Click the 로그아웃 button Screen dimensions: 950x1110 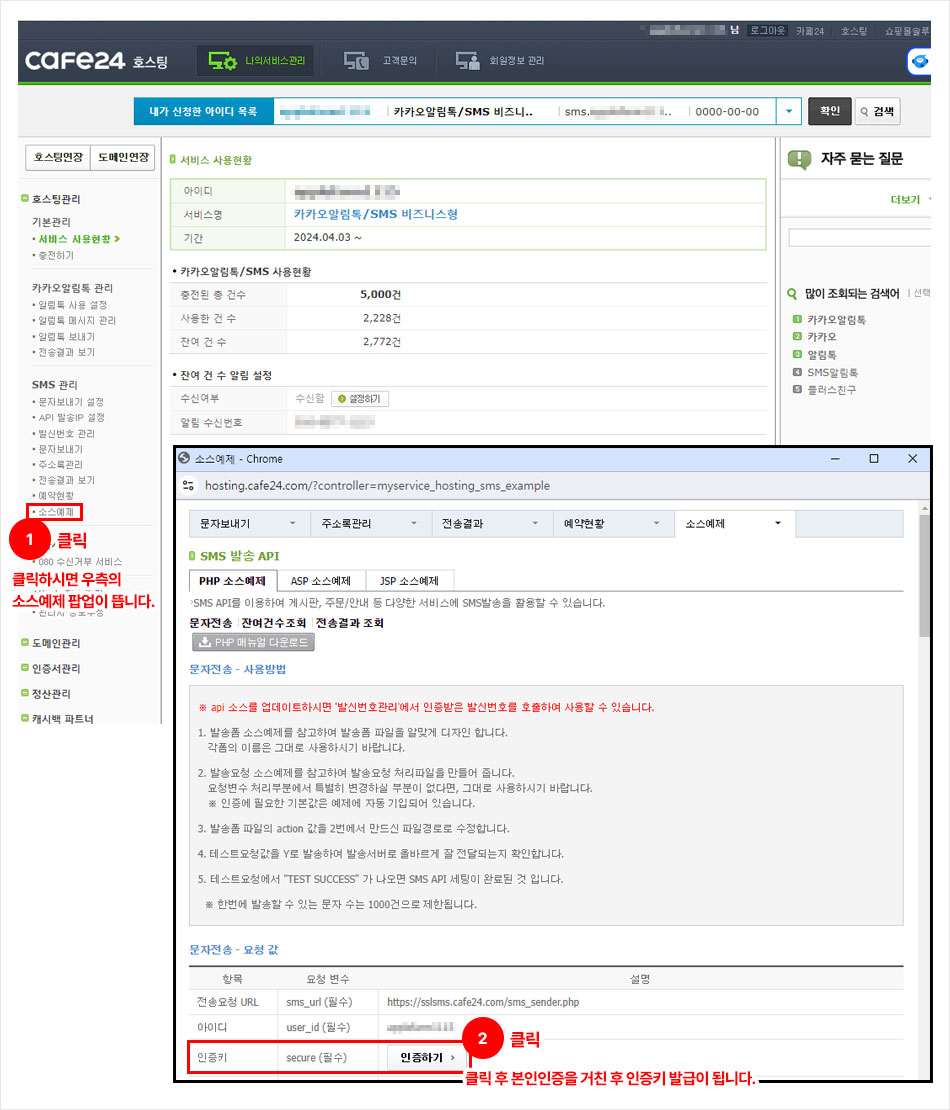767,30
